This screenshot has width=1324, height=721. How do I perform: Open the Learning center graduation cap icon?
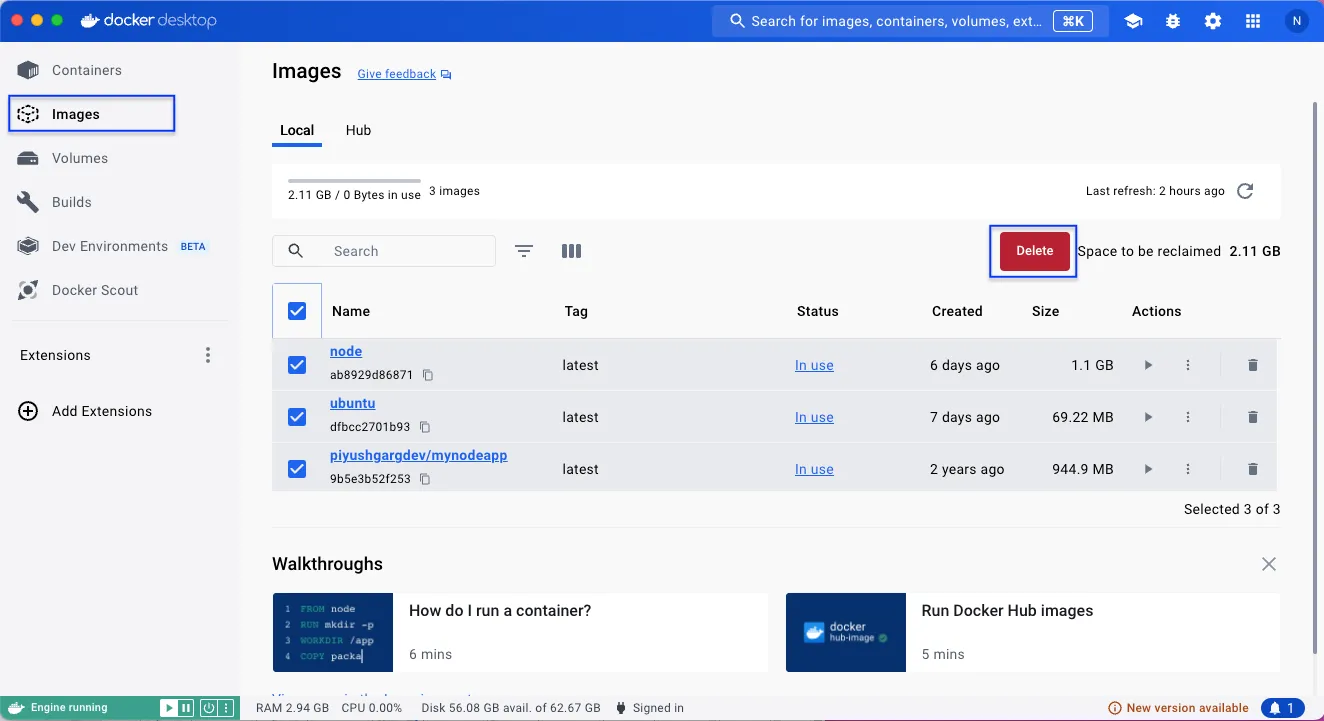pos(1133,21)
